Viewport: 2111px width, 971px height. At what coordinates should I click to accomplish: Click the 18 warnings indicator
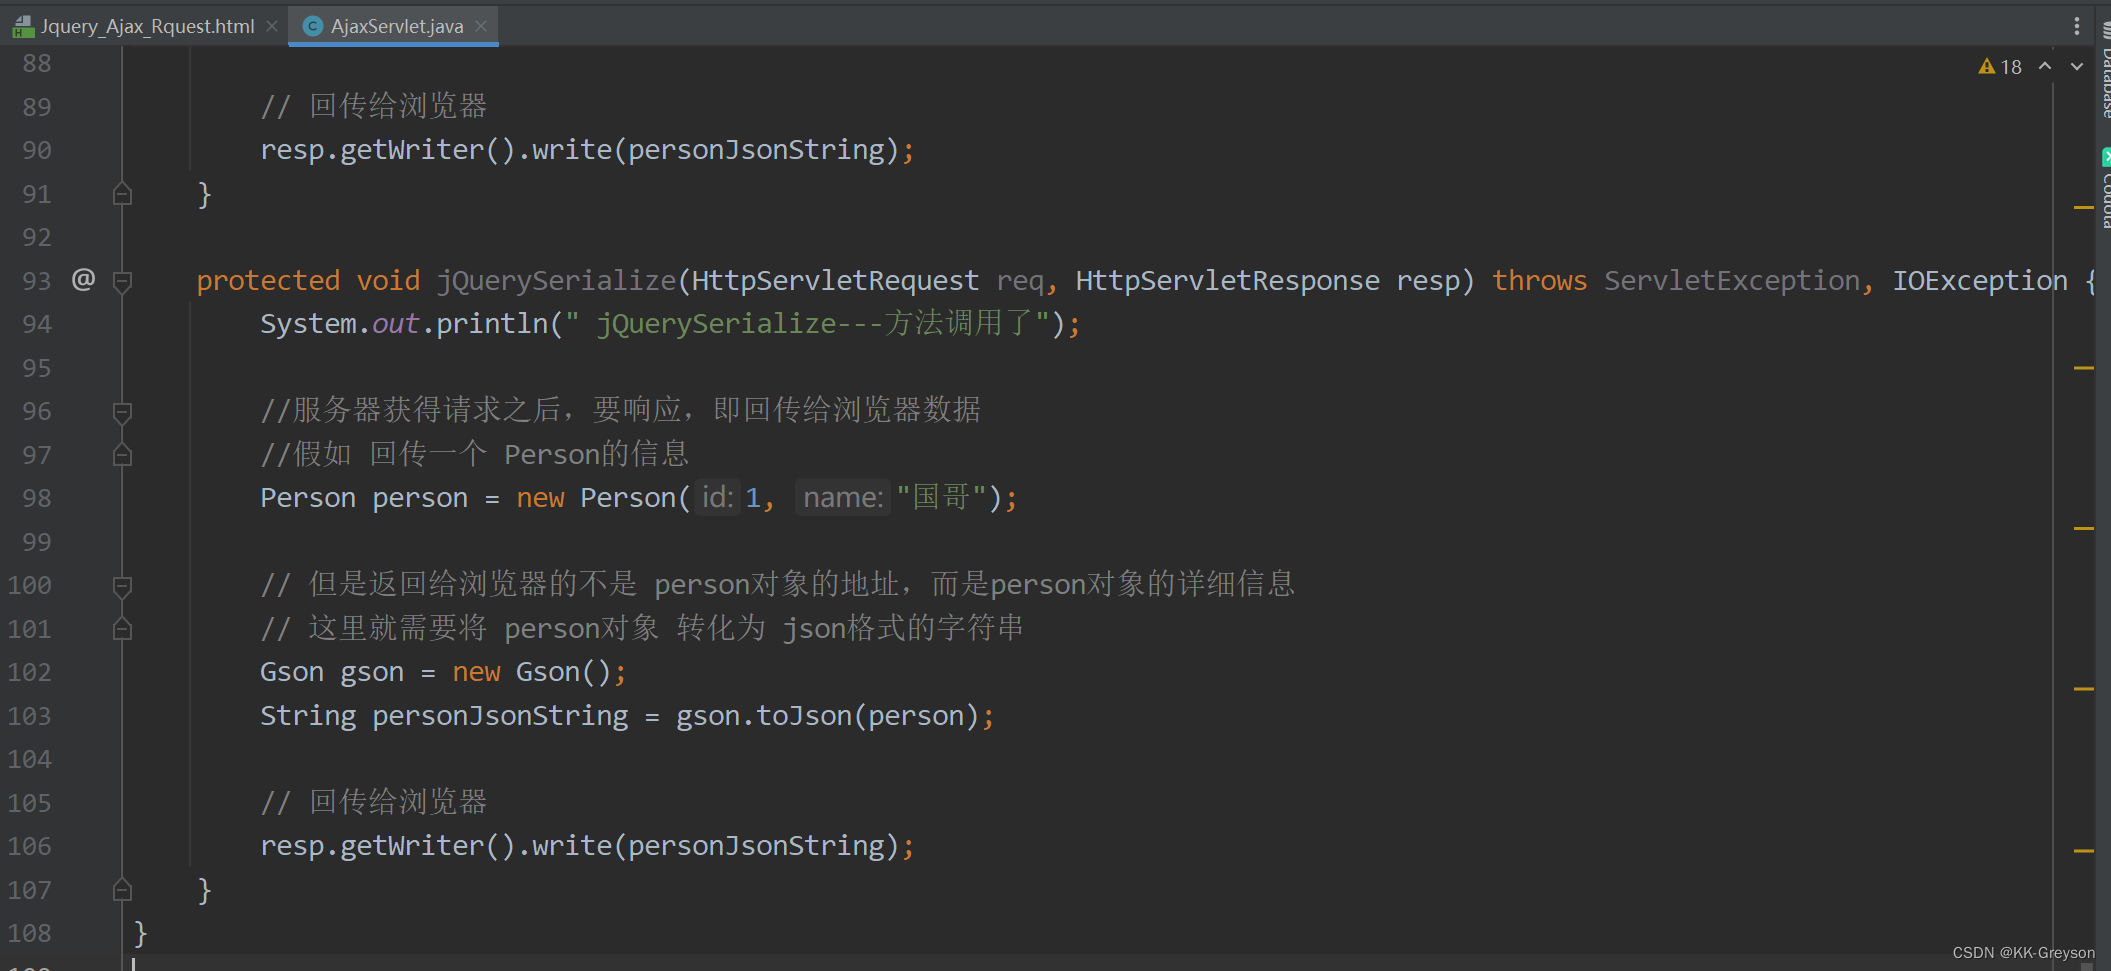tap(2000, 67)
